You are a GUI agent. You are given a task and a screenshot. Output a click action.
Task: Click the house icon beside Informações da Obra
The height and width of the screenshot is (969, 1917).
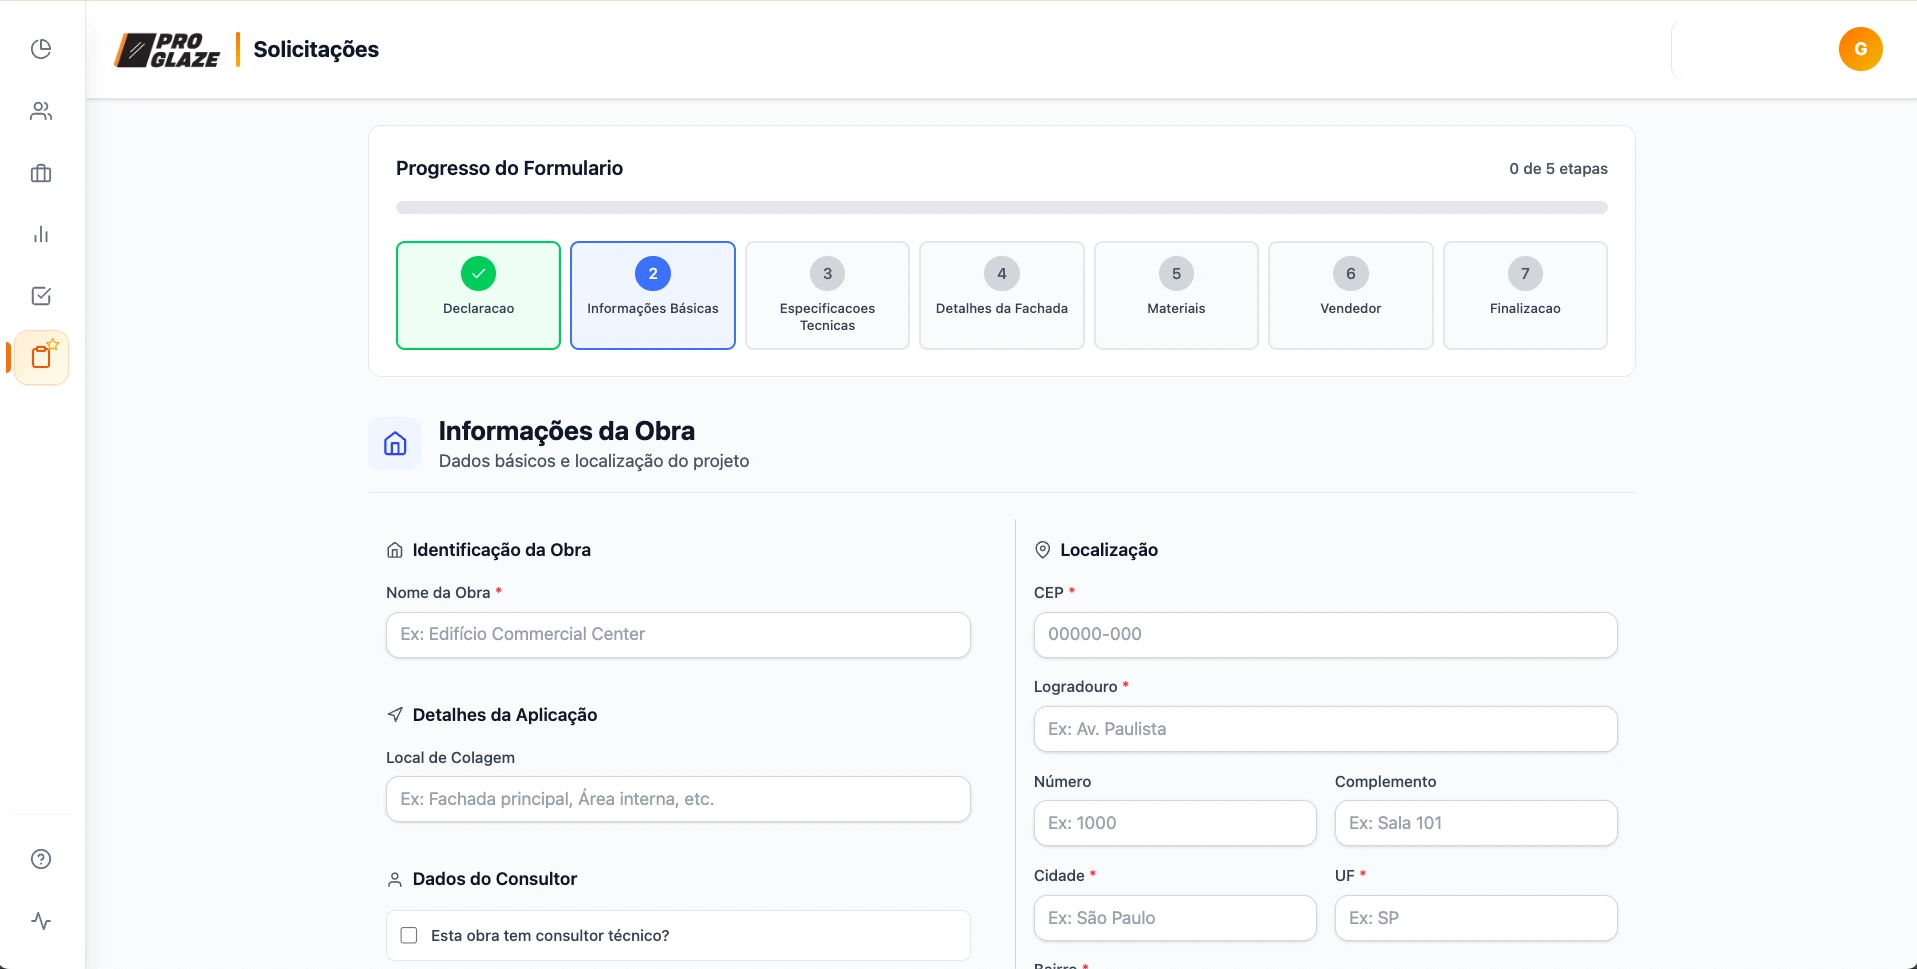[395, 444]
